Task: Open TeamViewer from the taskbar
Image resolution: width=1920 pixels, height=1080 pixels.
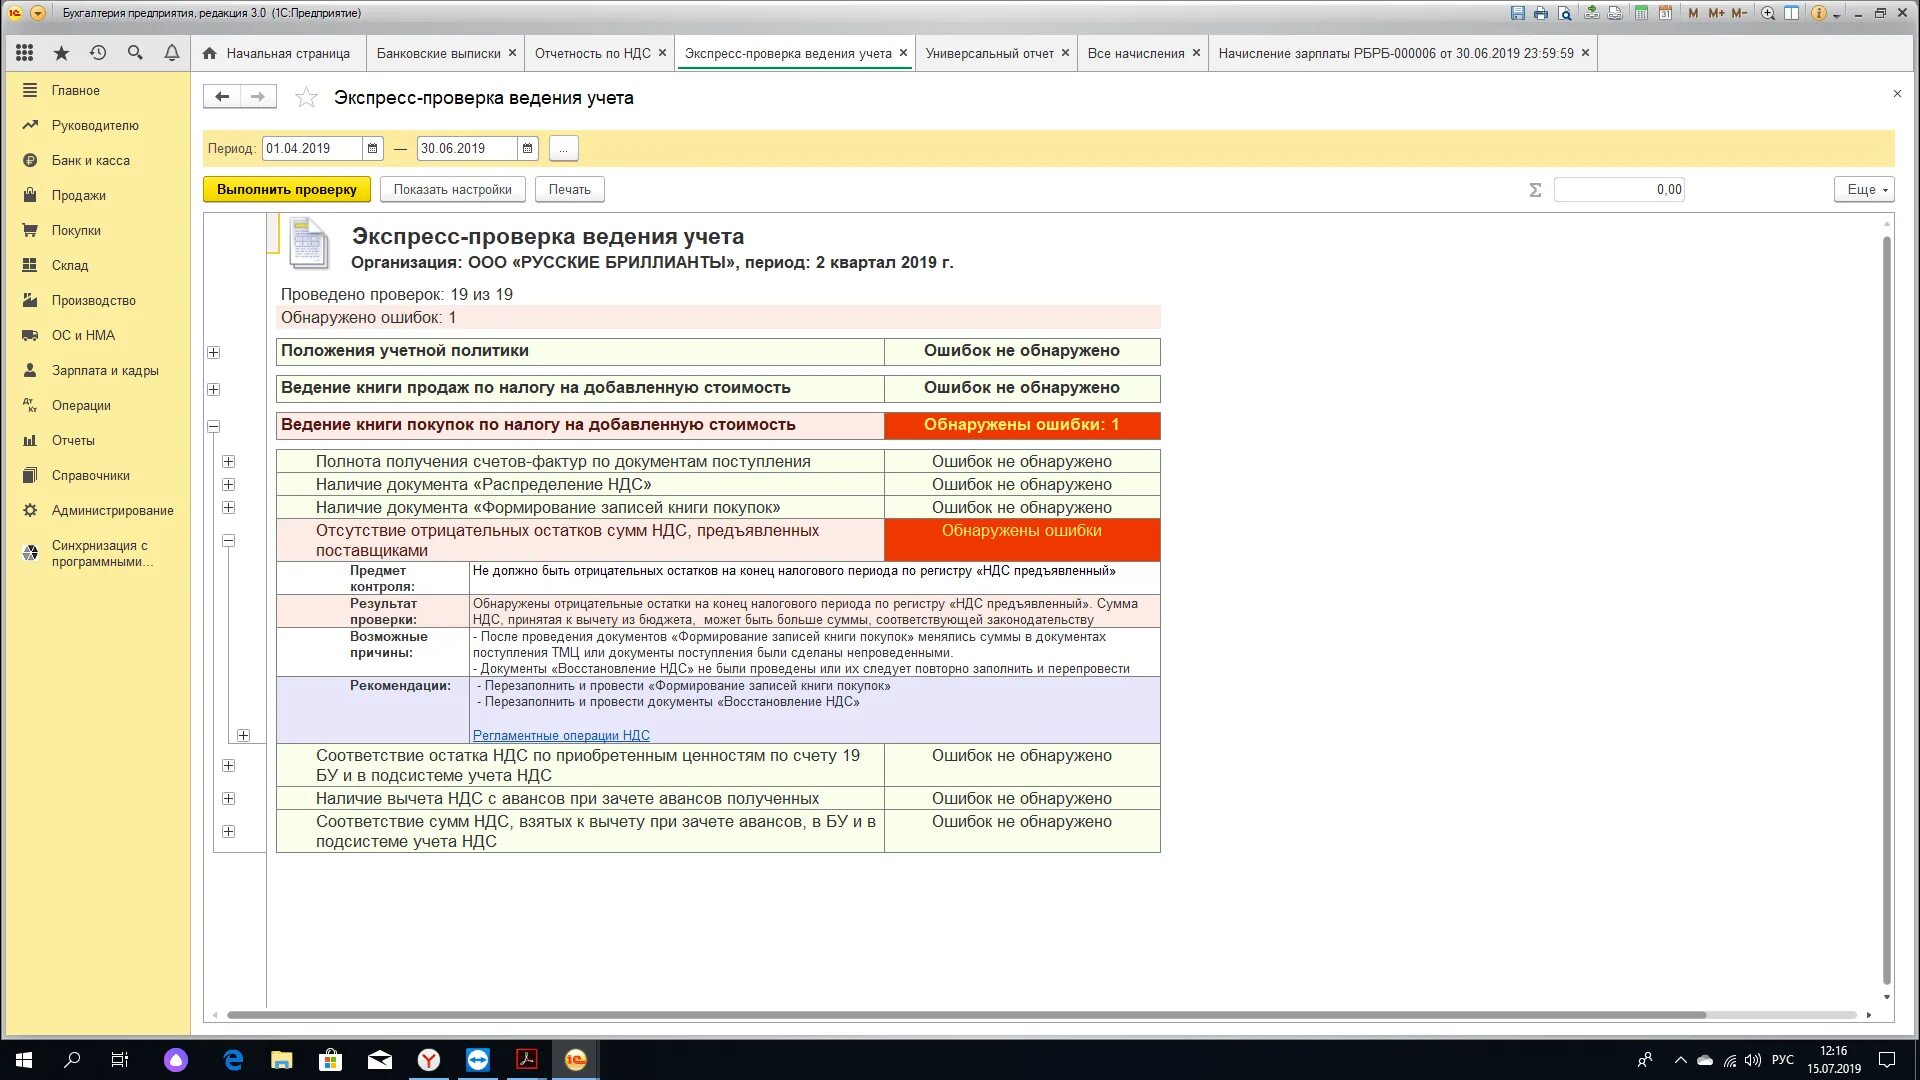Action: pos(478,1060)
